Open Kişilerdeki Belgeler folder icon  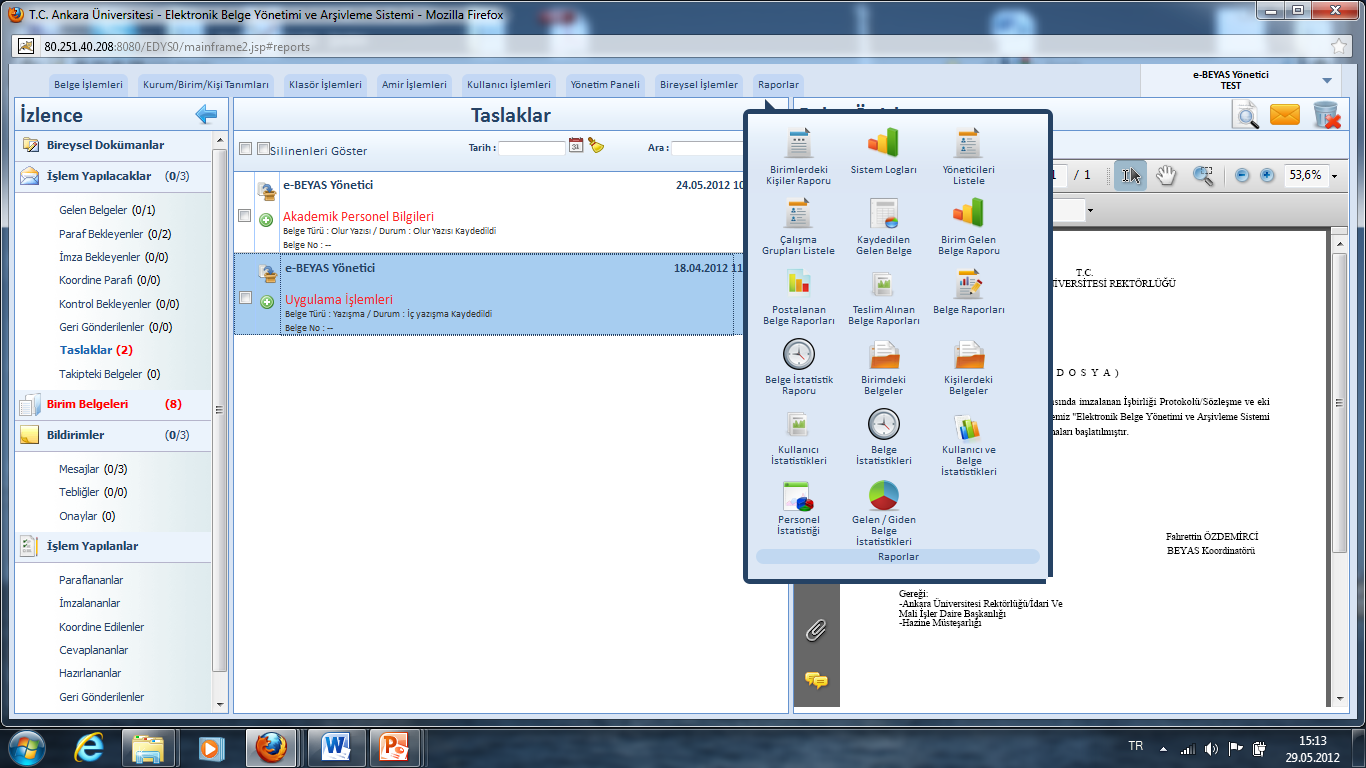pyautogui.click(x=968, y=354)
